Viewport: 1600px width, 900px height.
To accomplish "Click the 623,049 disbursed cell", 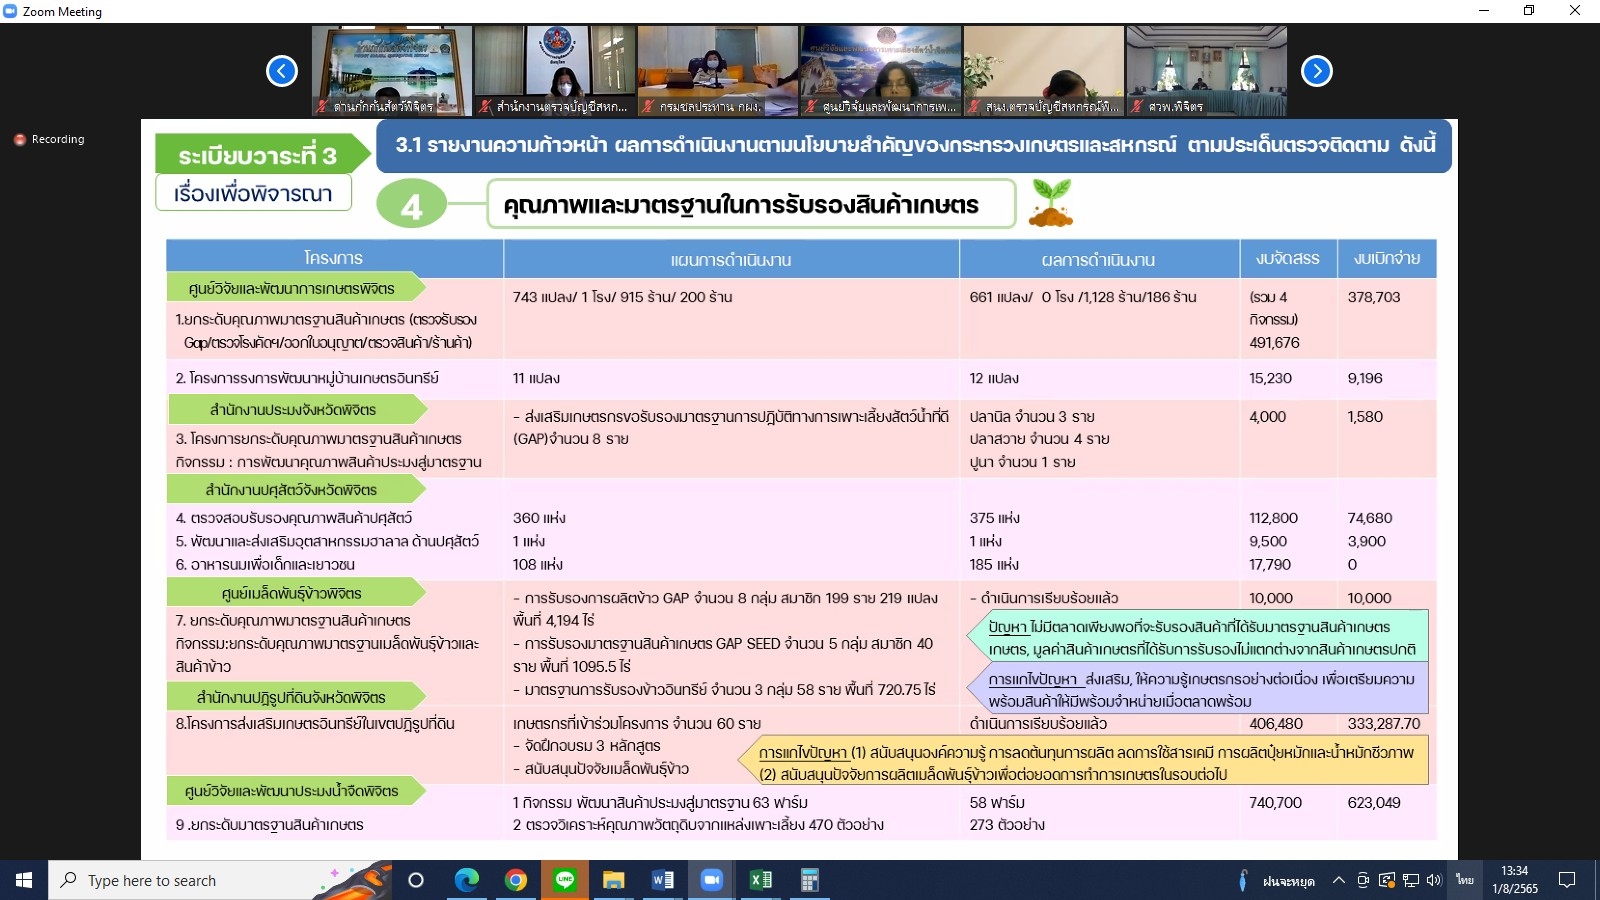I will (x=1374, y=802).
